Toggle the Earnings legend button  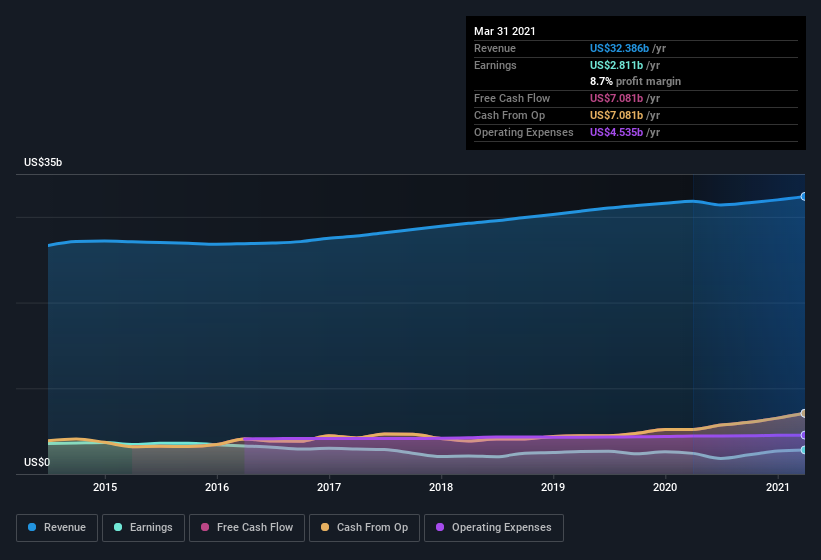click(x=143, y=528)
